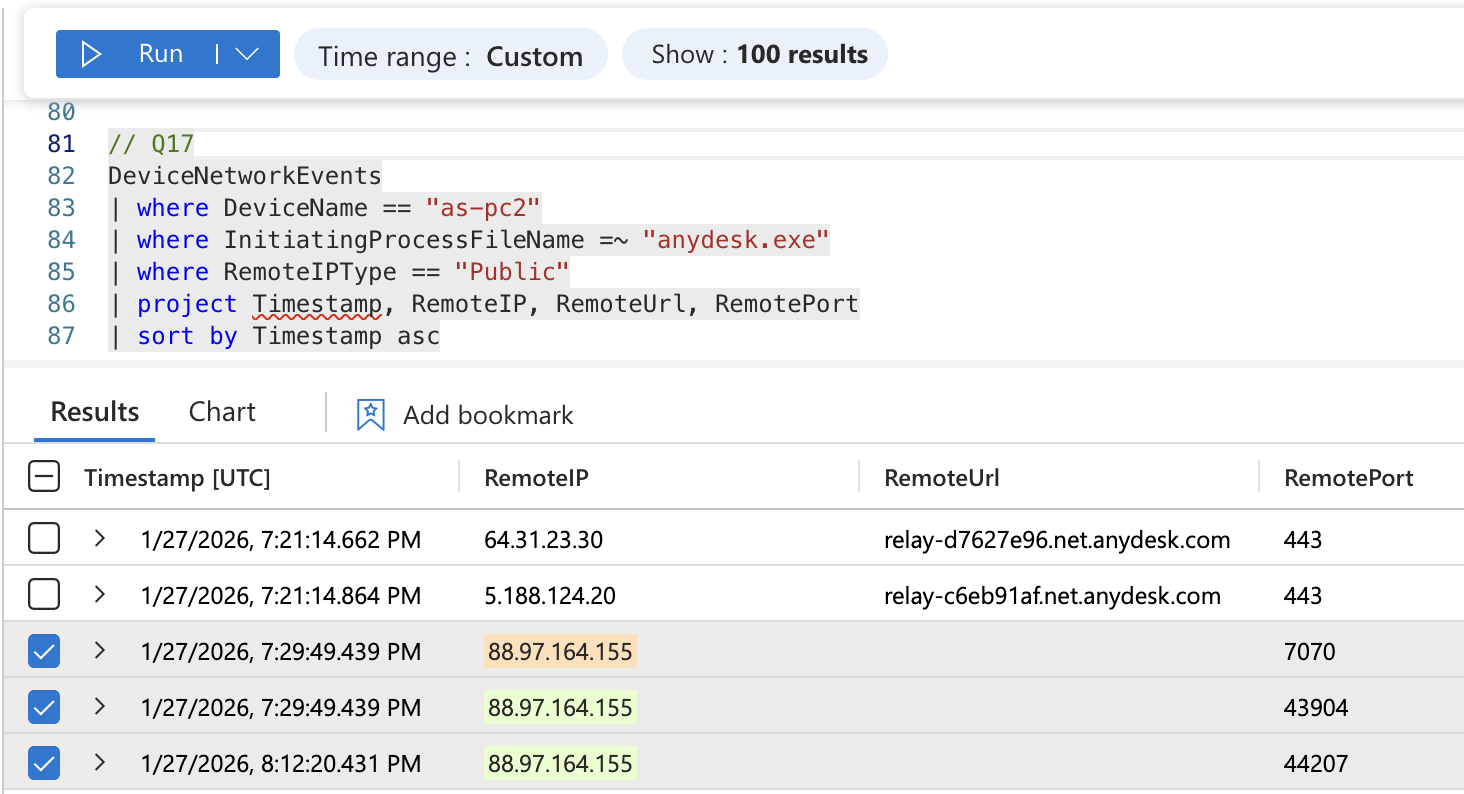Select the Results tab
Image resolution: width=1464 pixels, height=794 pixels.
point(95,412)
